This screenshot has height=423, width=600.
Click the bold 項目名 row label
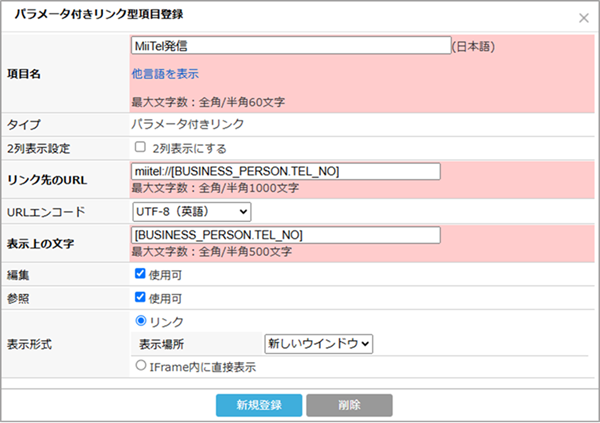pos(26,74)
